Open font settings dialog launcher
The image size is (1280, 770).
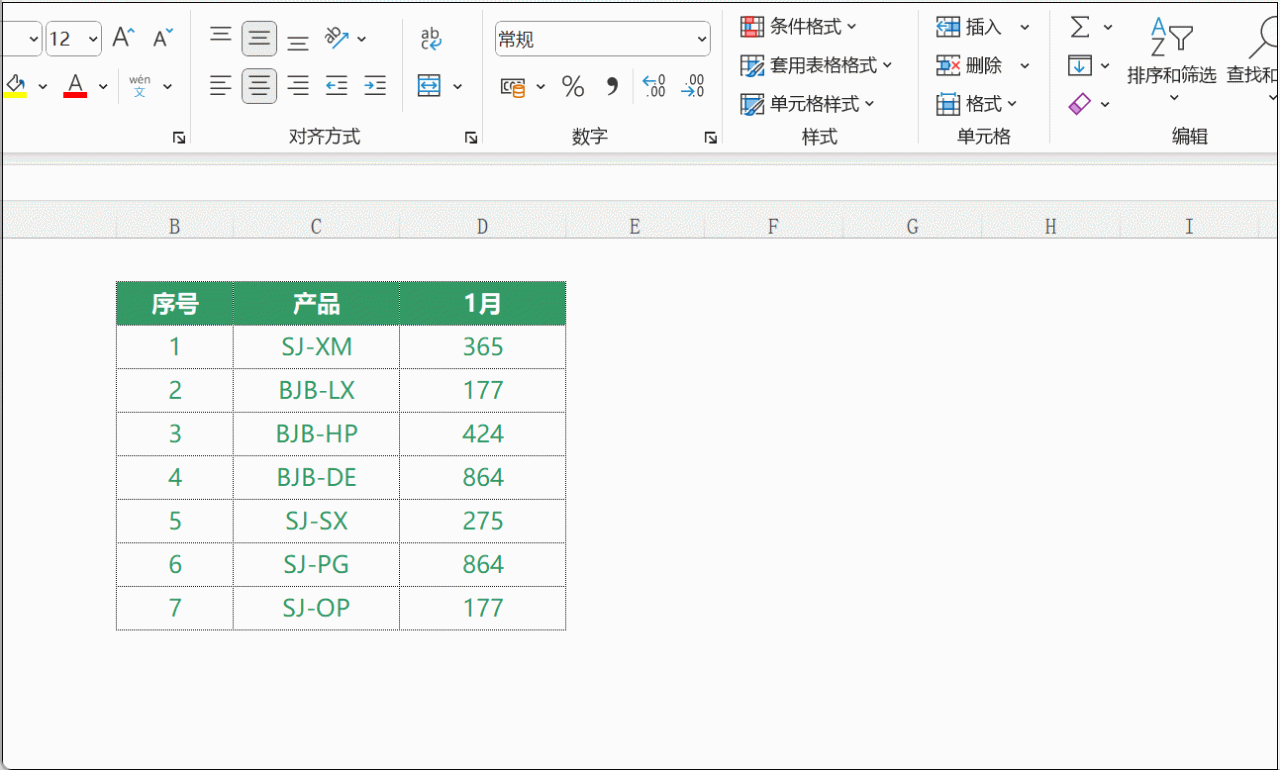click(179, 138)
